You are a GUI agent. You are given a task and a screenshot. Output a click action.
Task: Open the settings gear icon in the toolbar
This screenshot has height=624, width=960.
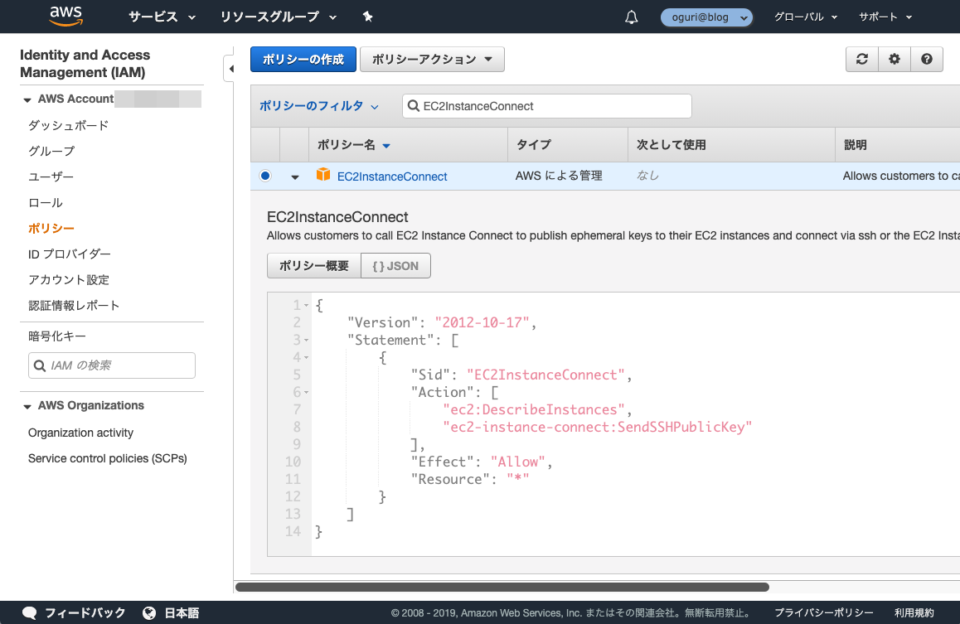pyautogui.click(x=893, y=59)
